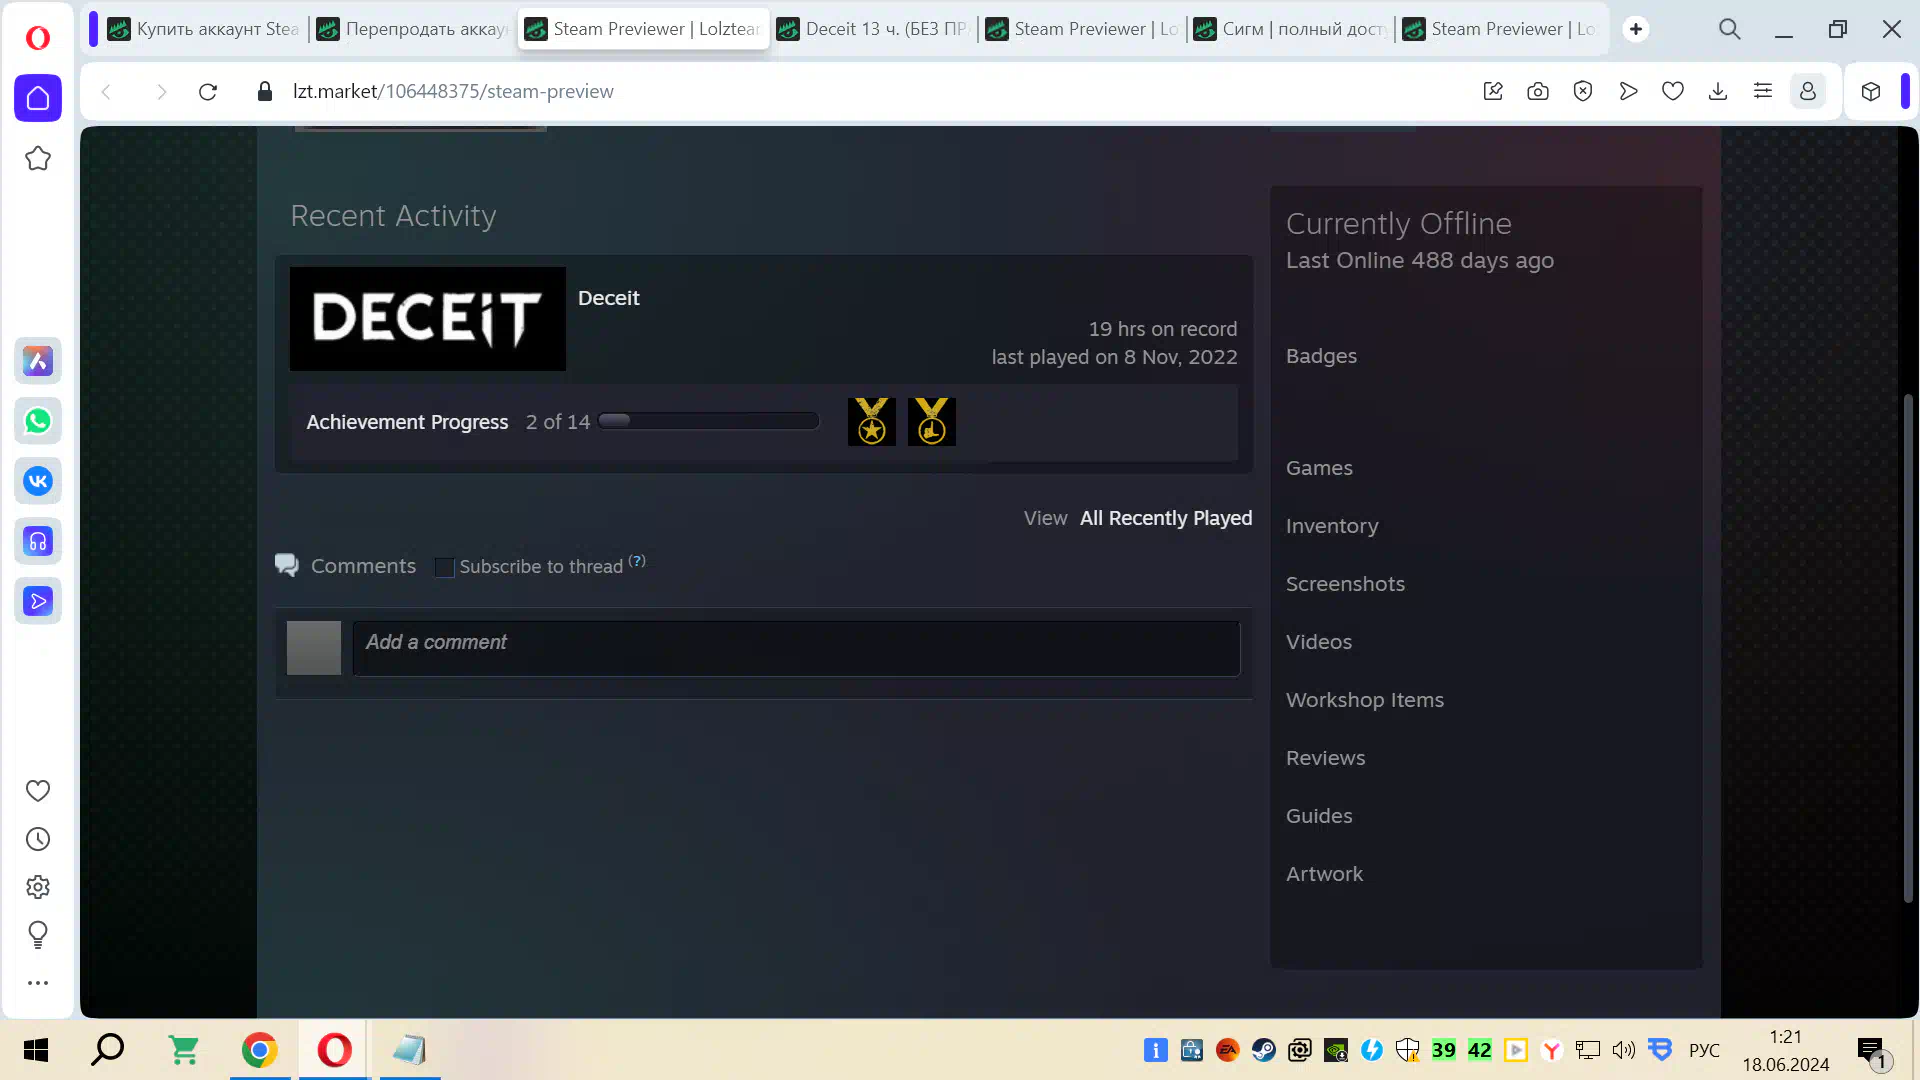Open Windows Start menu
The image size is (1920, 1080).
point(36,1050)
